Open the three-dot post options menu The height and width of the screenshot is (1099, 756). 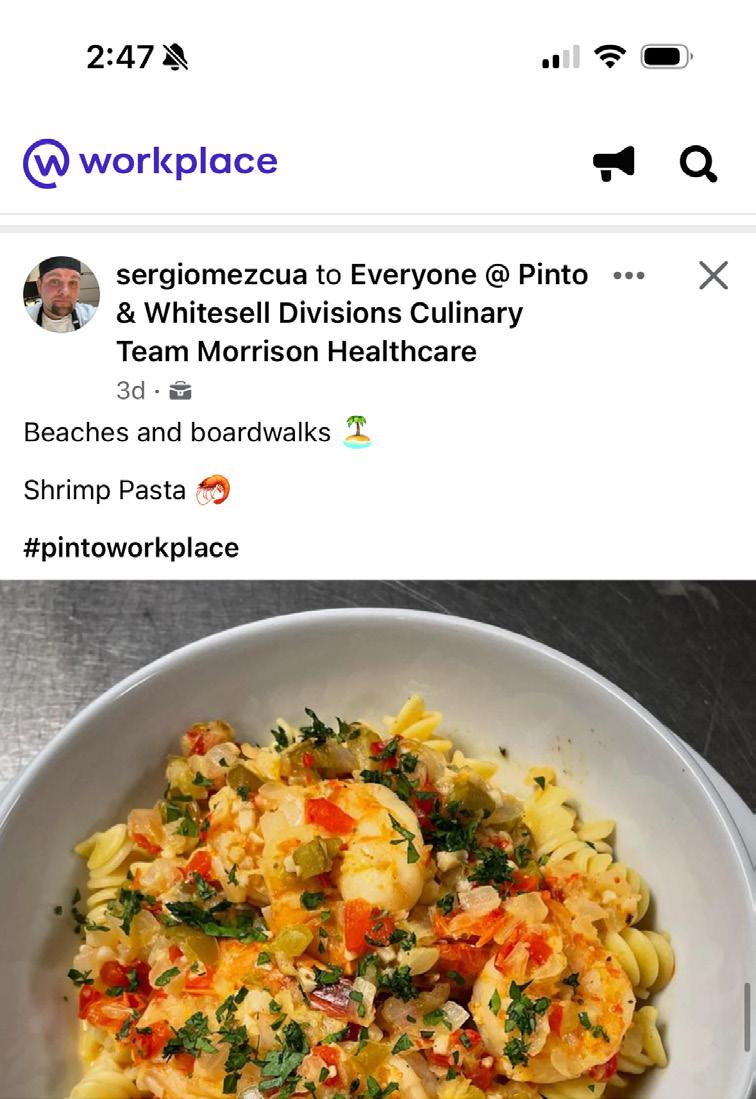(629, 275)
